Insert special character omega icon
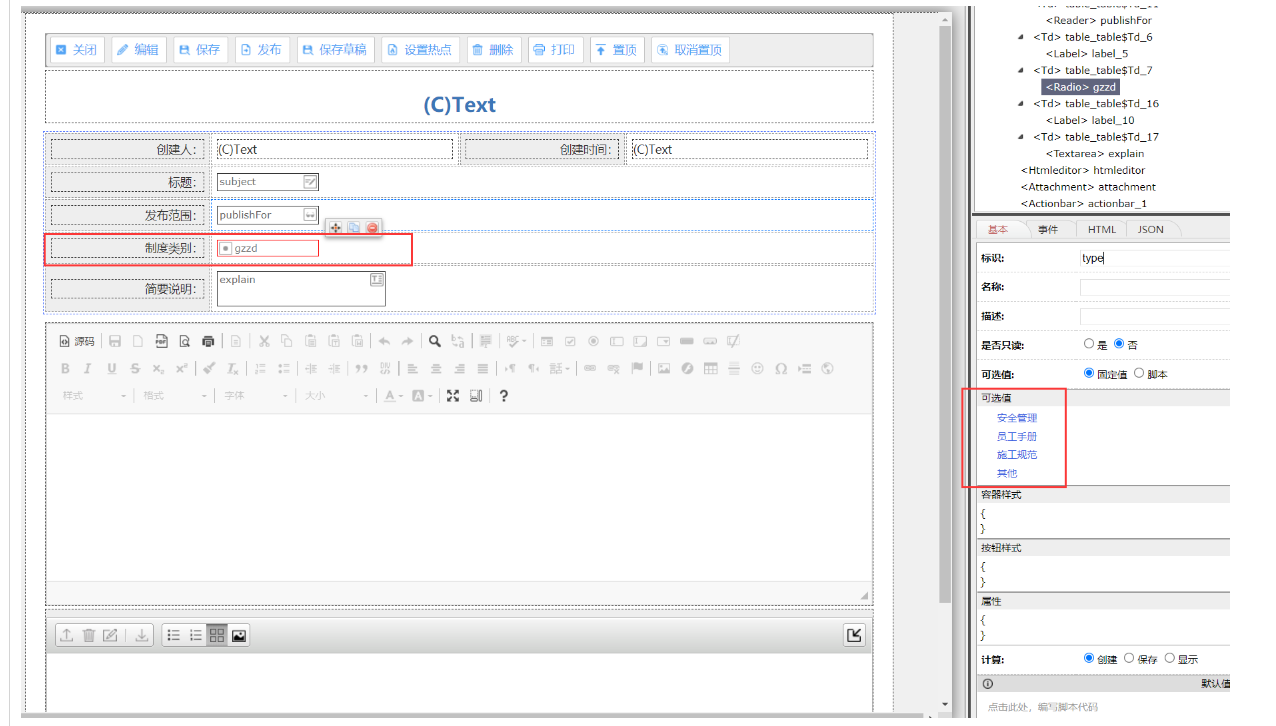Image resolution: width=1276 pixels, height=726 pixels. [781, 368]
